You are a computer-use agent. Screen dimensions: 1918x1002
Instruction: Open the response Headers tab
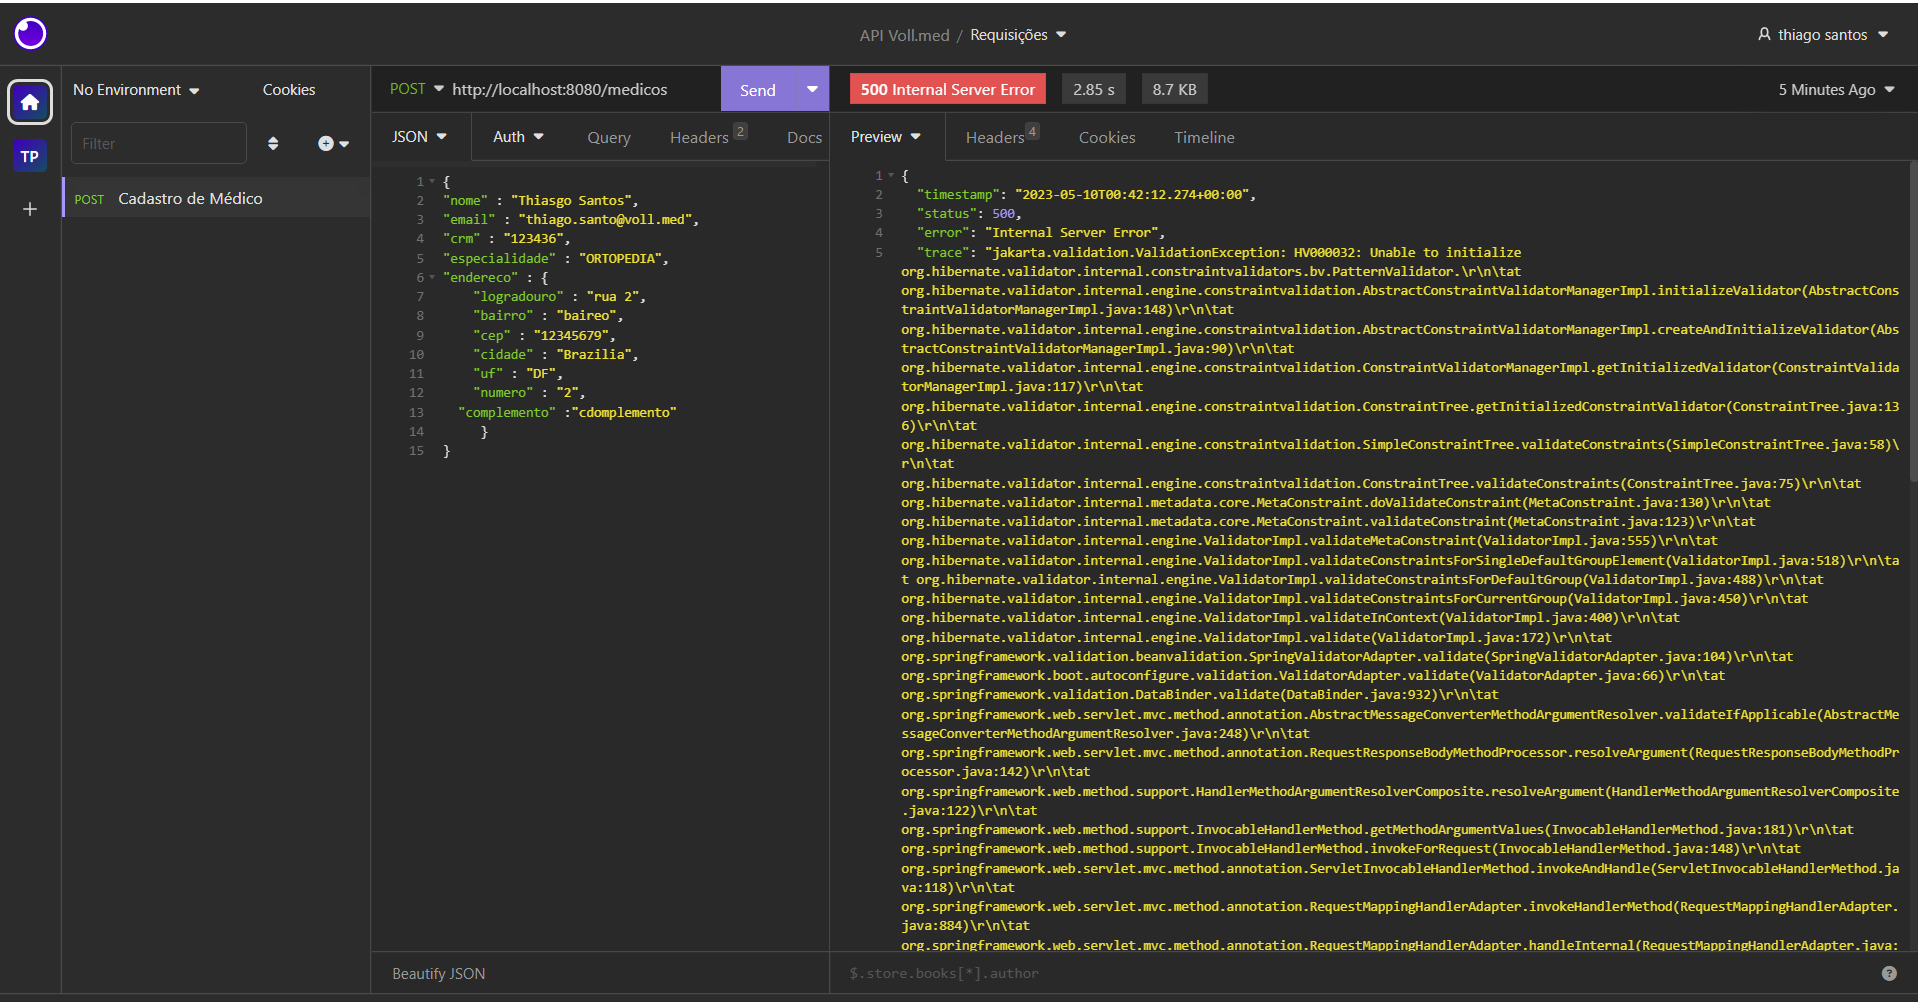point(1002,136)
